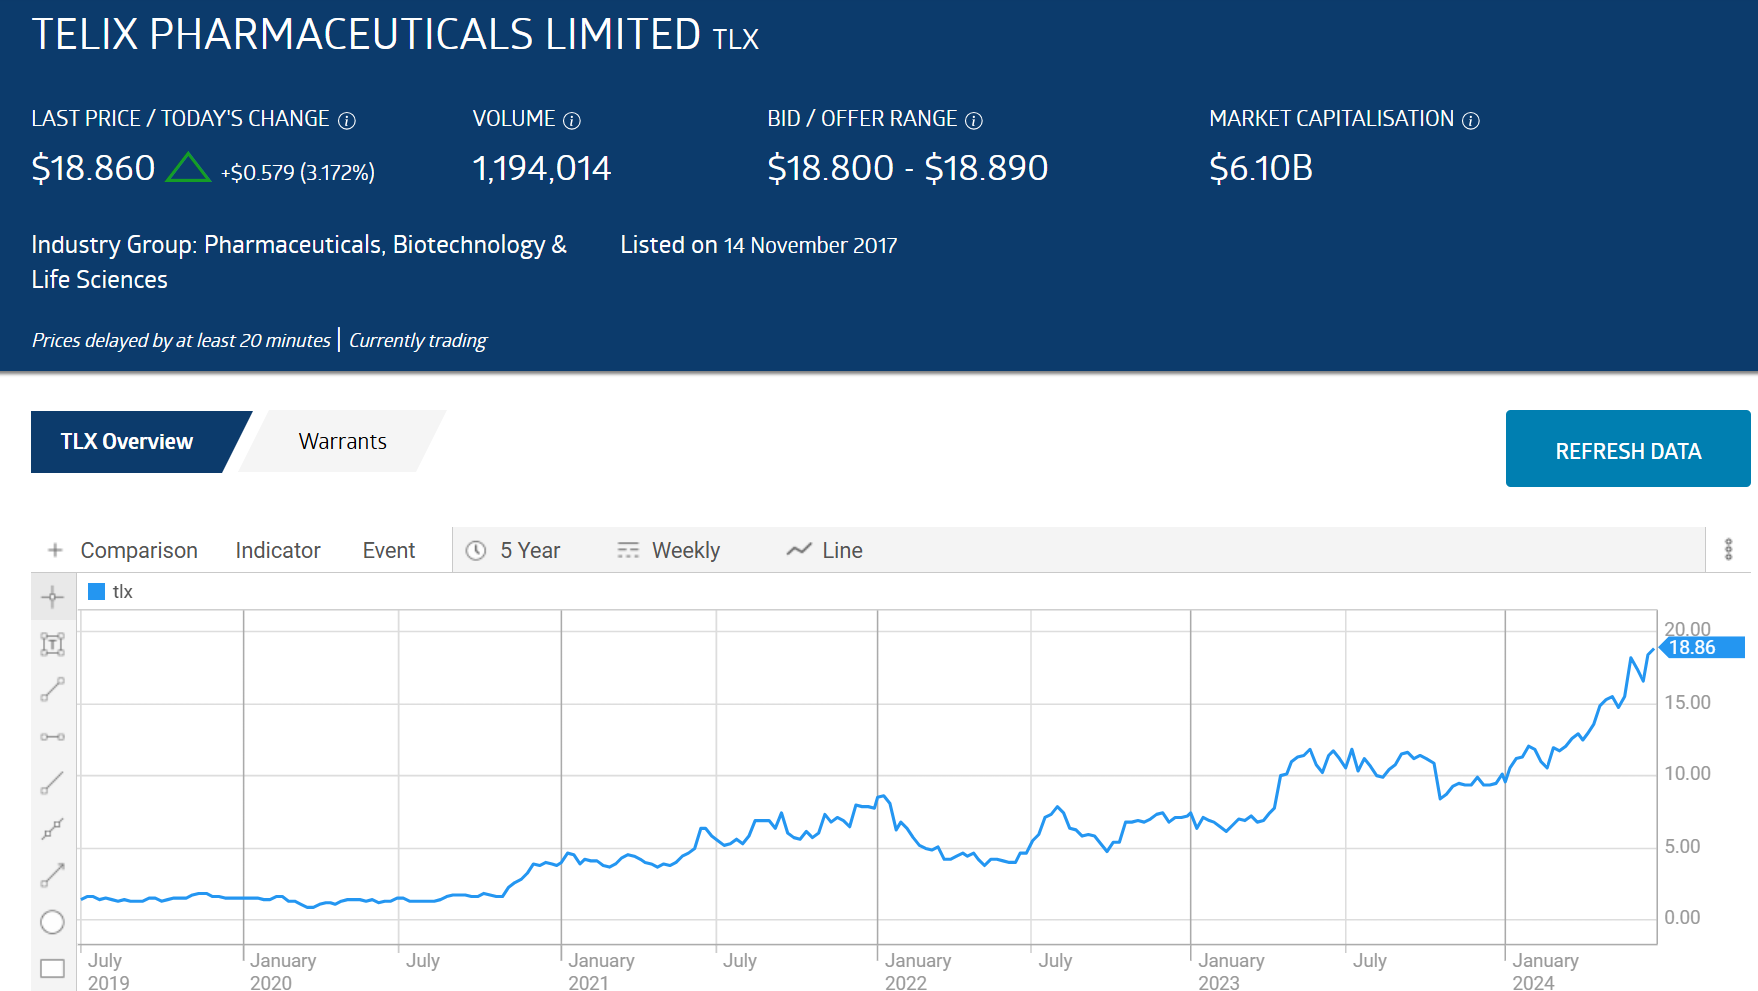Click the 10.00 price axis label
Image resolution: width=1758 pixels, height=991 pixels.
coord(1687,773)
